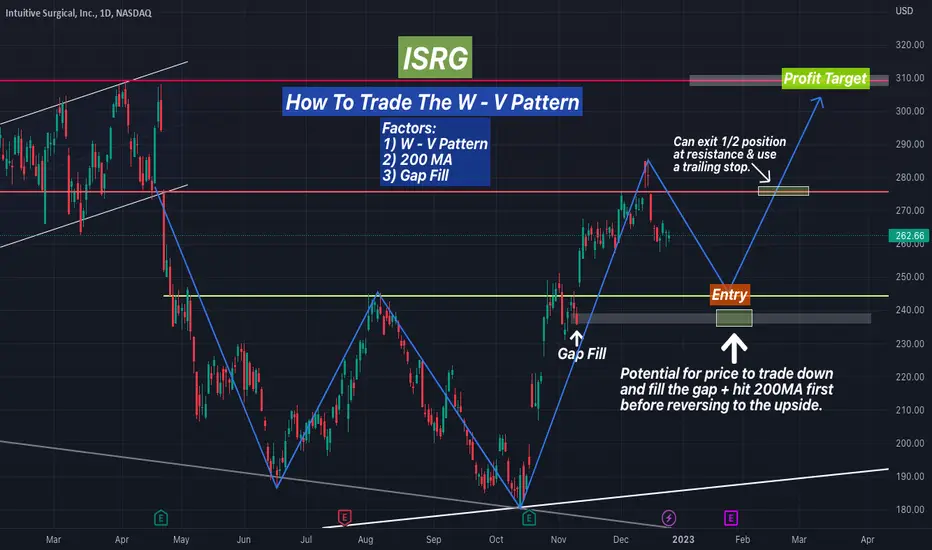Click the May label on time axis
932x550 pixels.
(x=181, y=540)
